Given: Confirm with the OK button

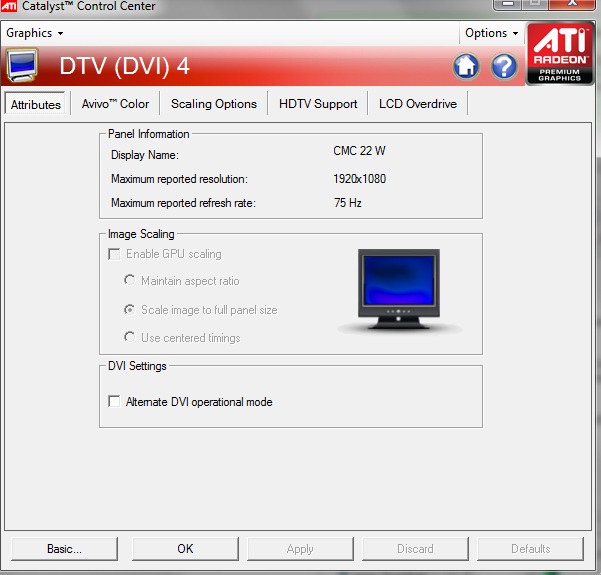Looking at the screenshot, I should [x=185, y=549].
